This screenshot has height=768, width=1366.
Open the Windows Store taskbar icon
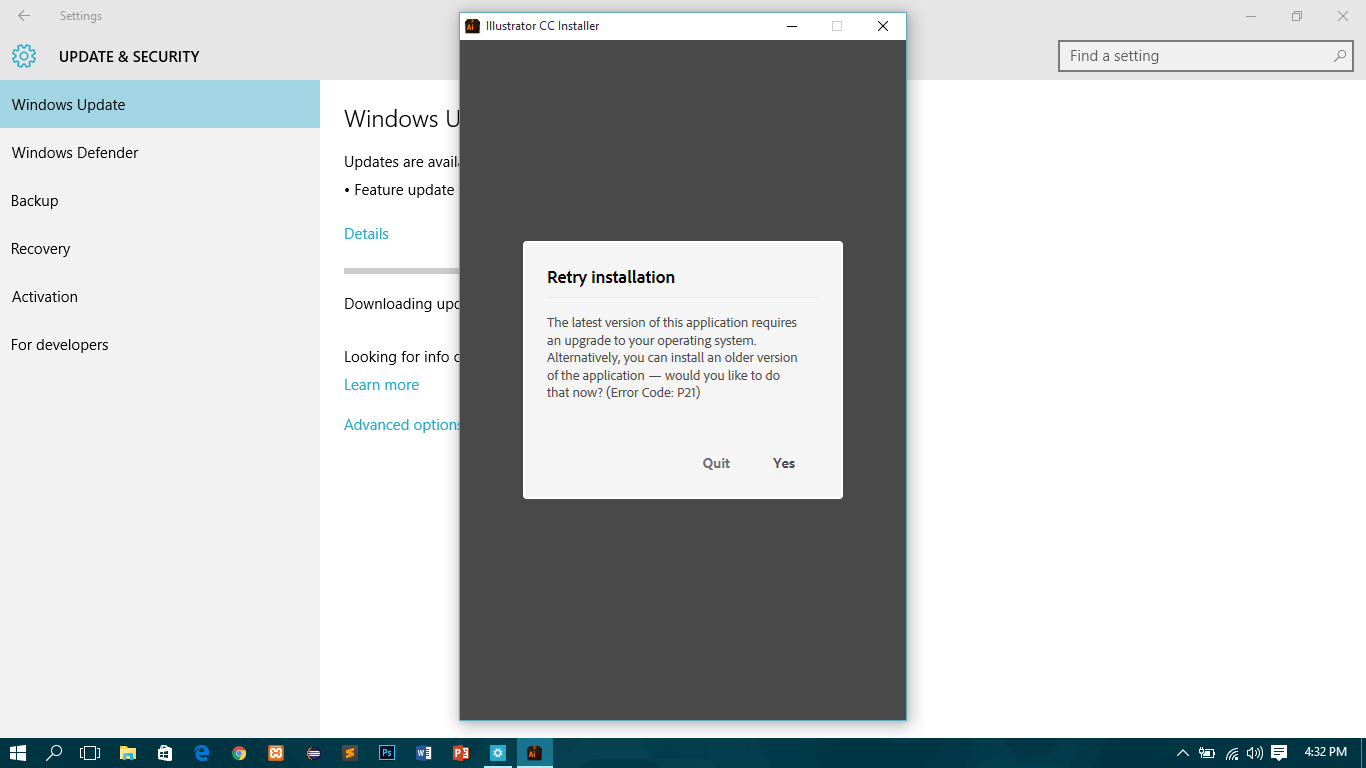click(165, 753)
